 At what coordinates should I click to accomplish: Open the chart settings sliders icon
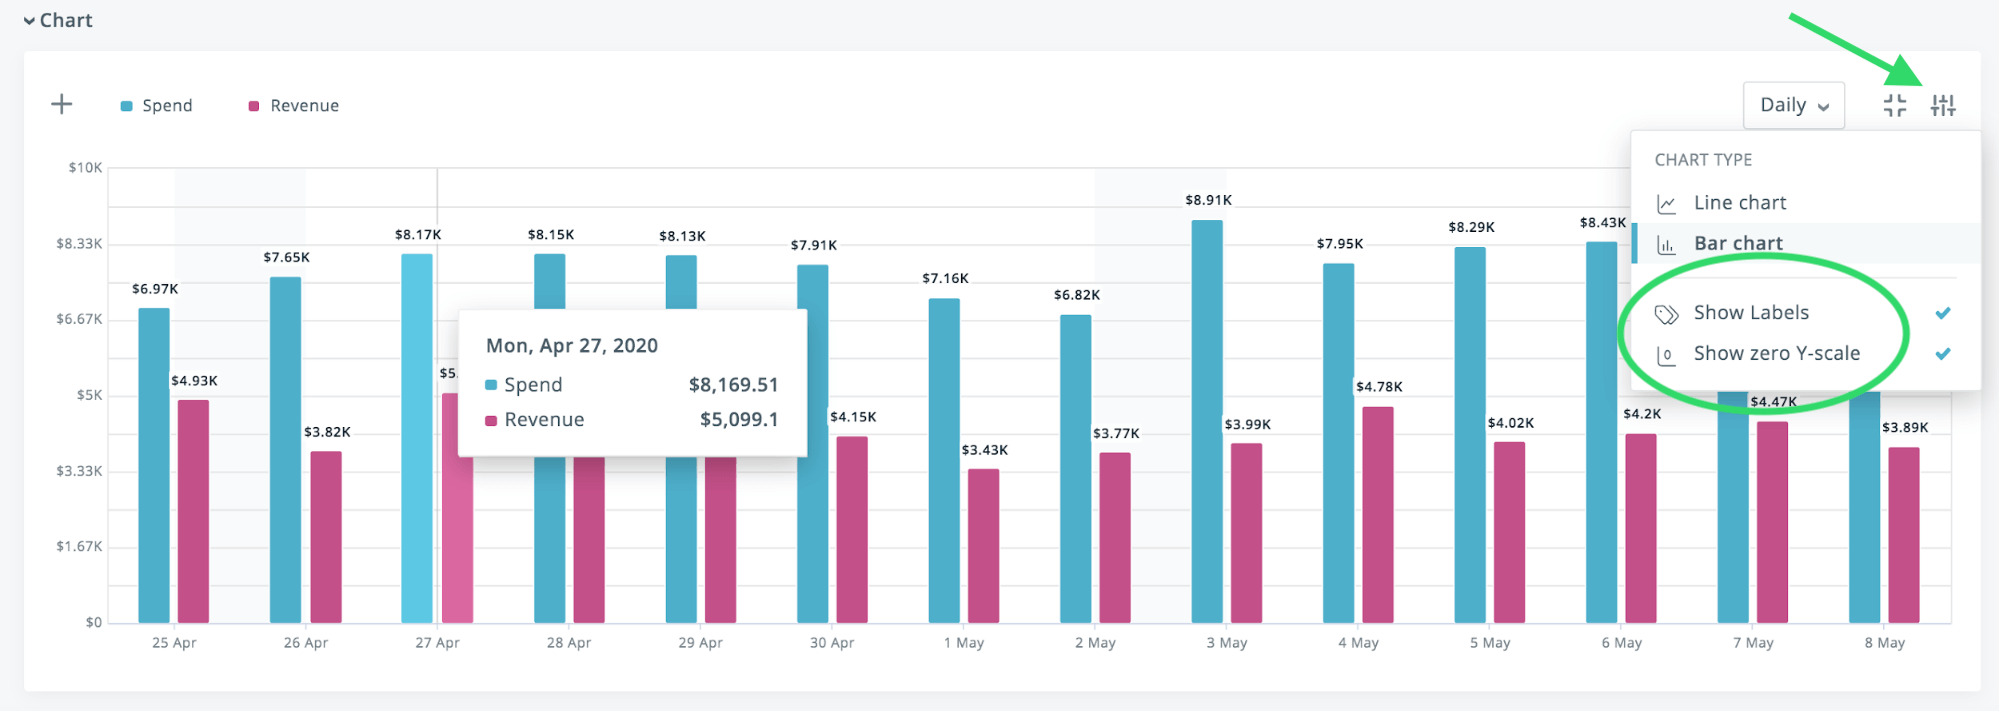click(1943, 105)
